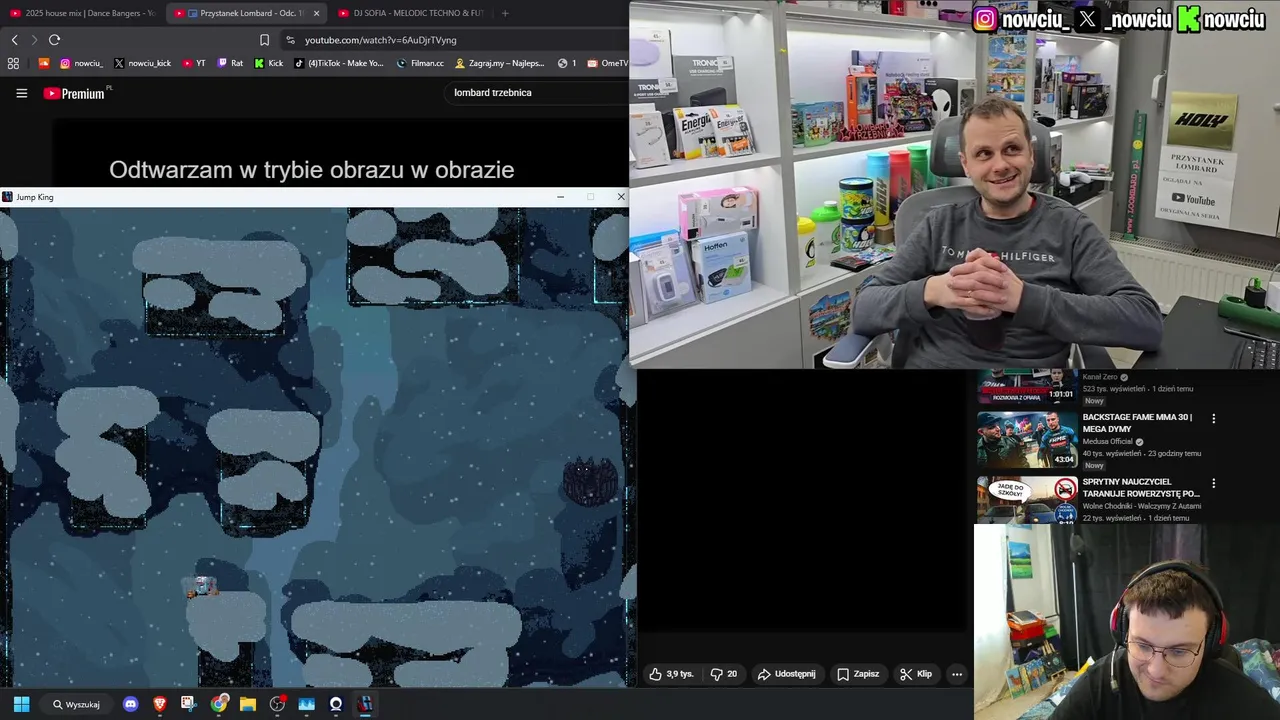This screenshot has width=1280, height=720.
Task: Click the Udostępnij share button
Action: pyautogui.click(x=786, y=674)
